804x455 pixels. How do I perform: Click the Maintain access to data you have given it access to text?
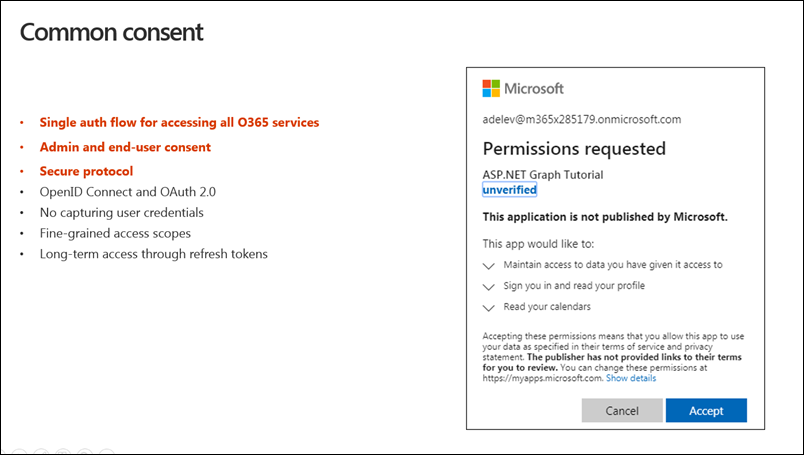[x=613, y=265]
